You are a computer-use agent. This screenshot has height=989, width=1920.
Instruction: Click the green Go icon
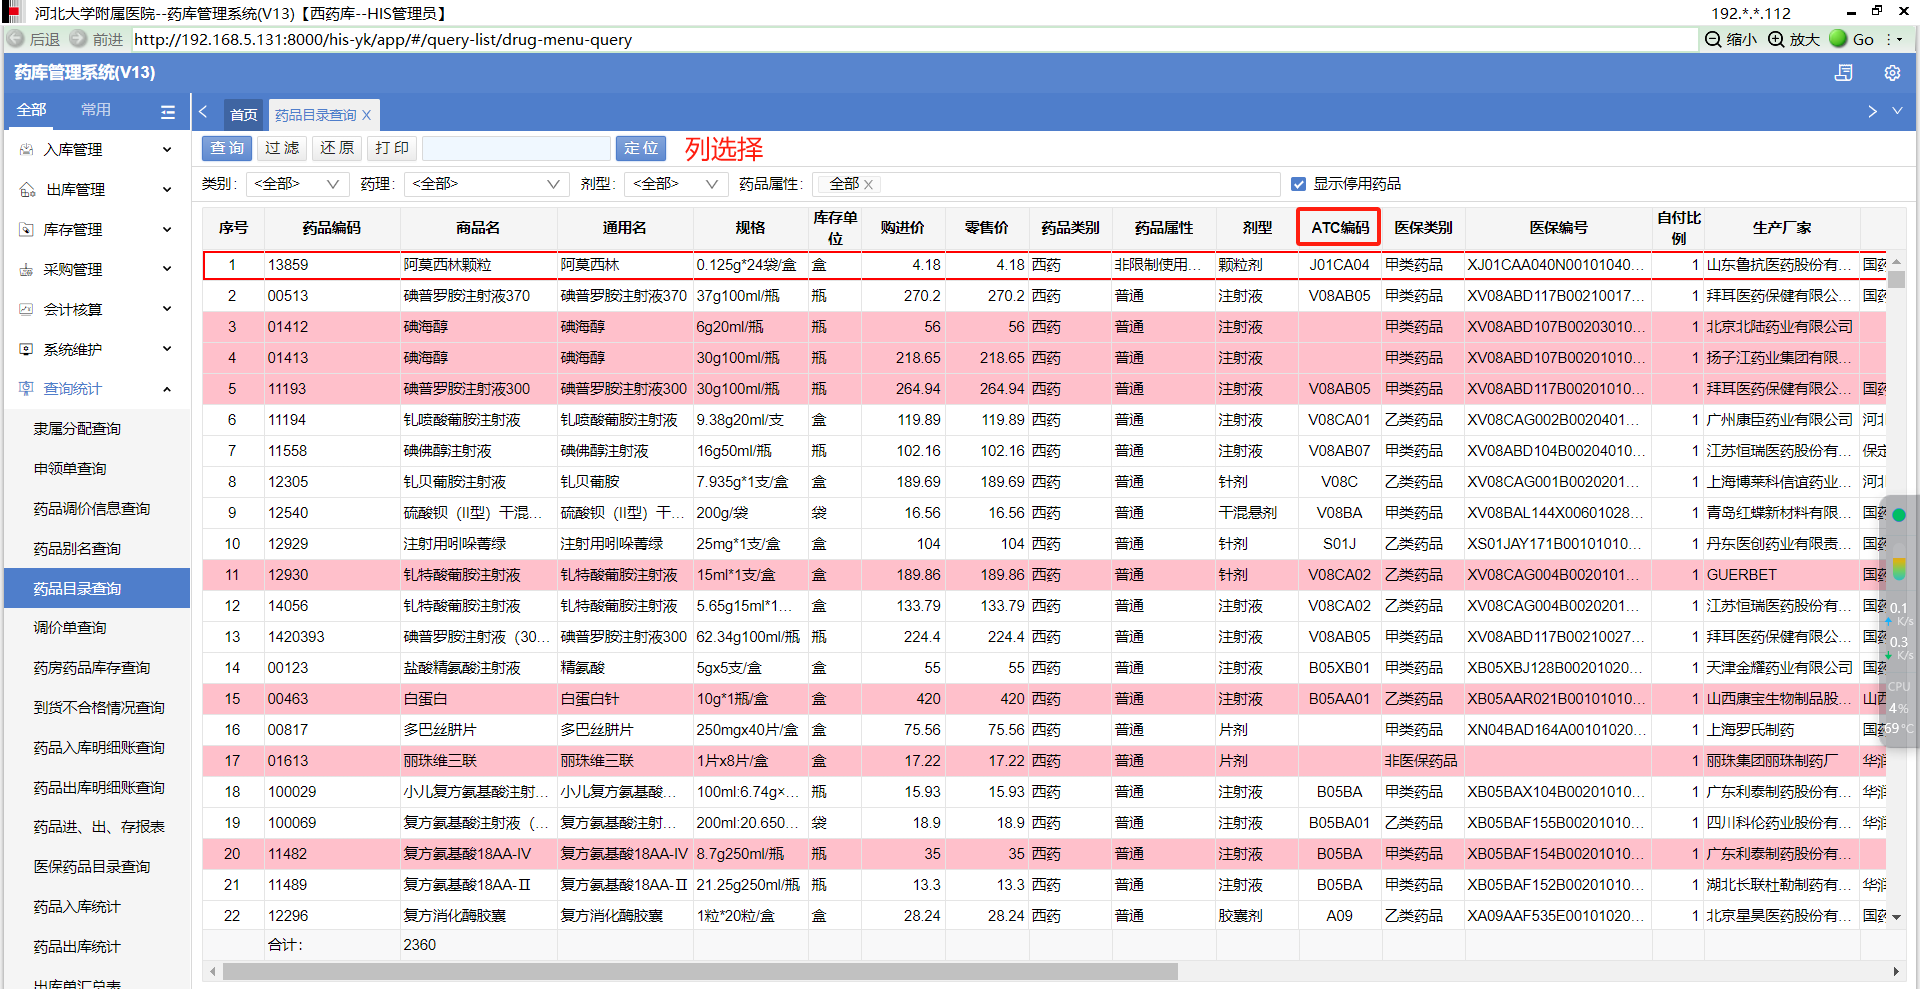tap(1838, 39)
